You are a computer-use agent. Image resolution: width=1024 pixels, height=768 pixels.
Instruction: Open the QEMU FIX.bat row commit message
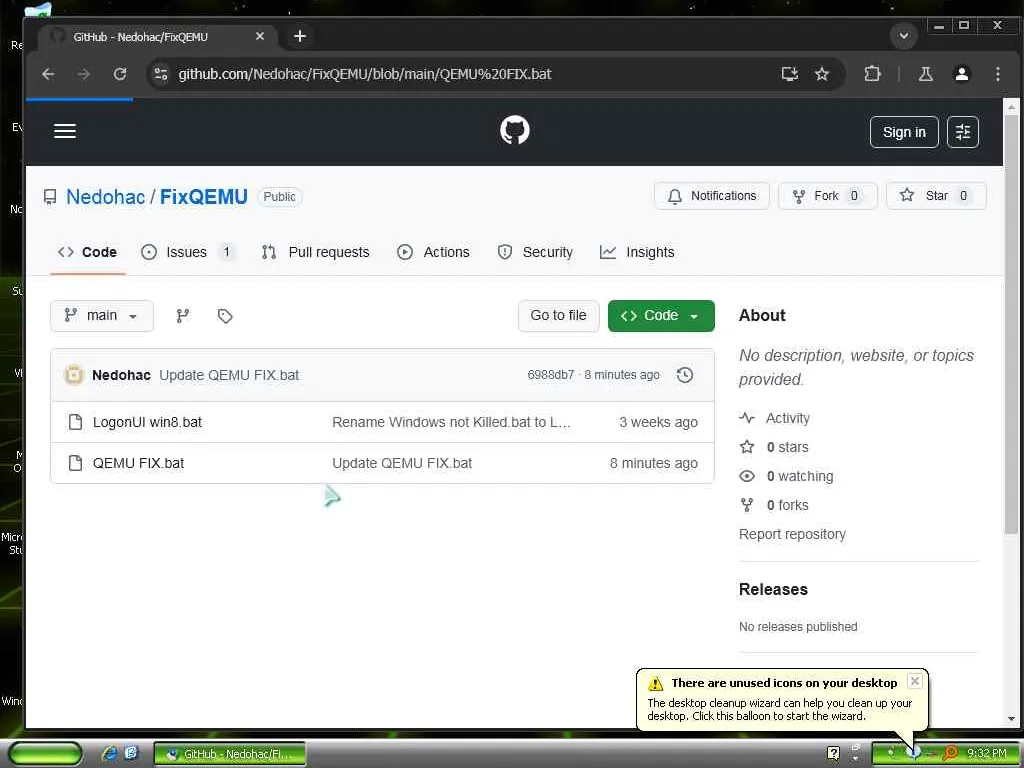click(402, 463)
